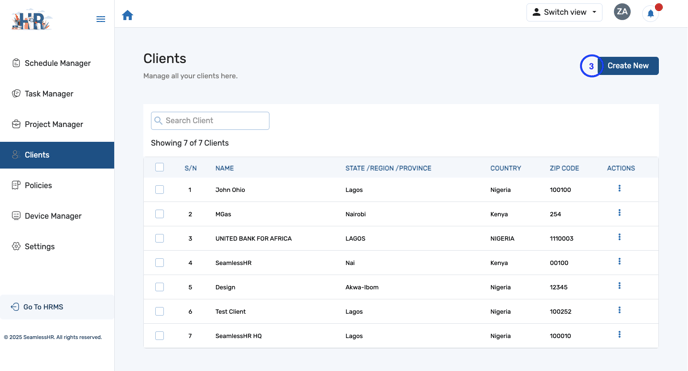Click the MGas client name
The width and height of the screenshot is (688, 371).
click(x=223, y=214)
